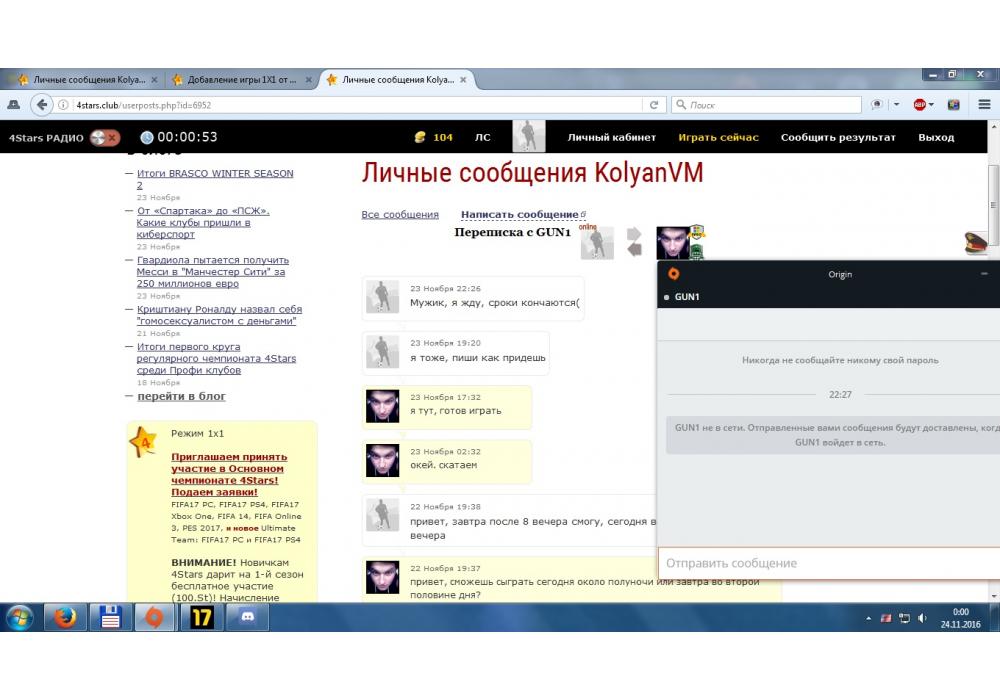Click the gold coin balance icon
Image resolution: width=1000 pixels, height=700 pixels.
(420, 137)
